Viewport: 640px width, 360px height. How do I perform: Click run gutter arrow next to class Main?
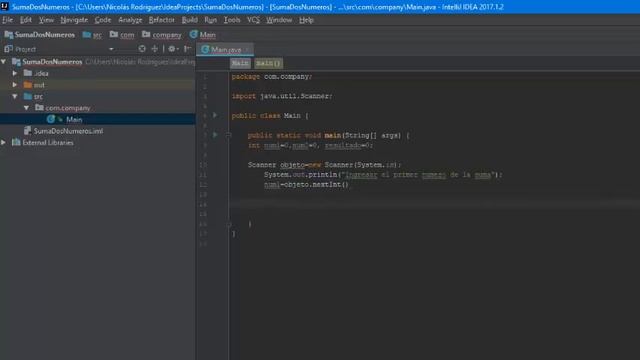point(215,116)
